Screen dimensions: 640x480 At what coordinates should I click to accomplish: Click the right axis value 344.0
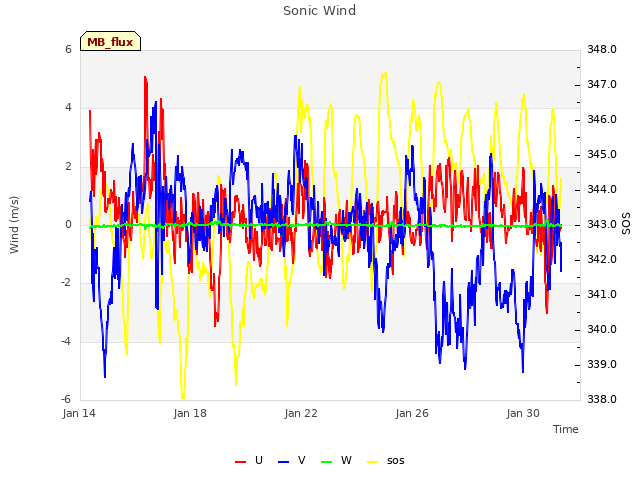(x=602, y=190)
